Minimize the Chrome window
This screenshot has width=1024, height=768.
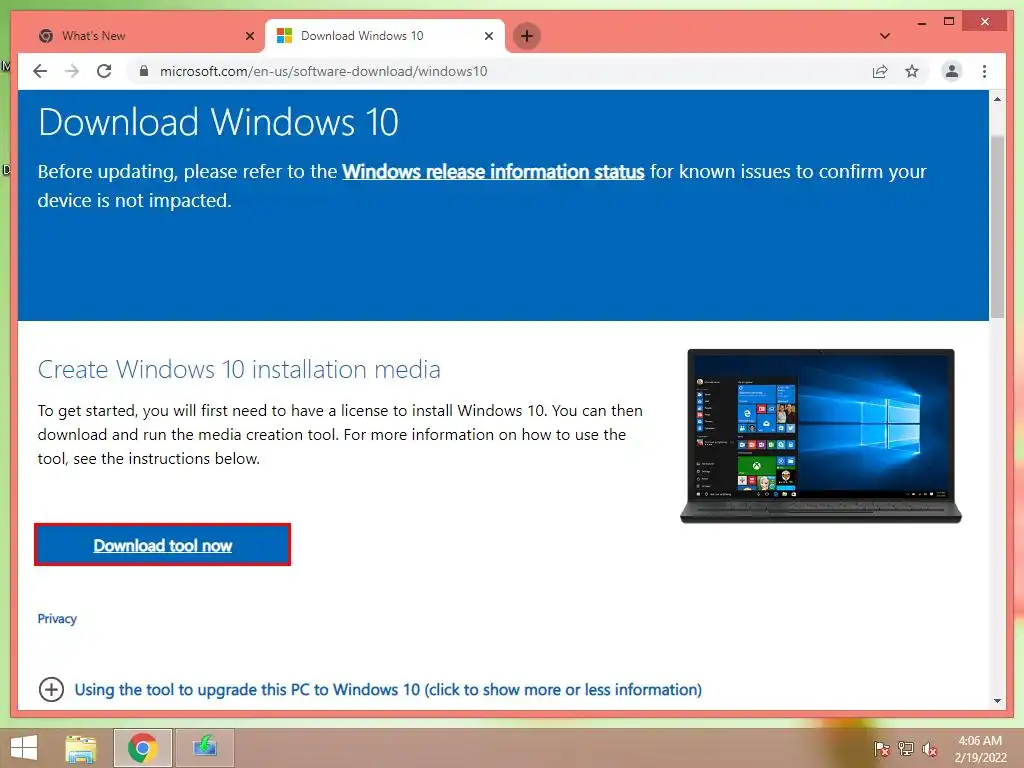point(921,22)
